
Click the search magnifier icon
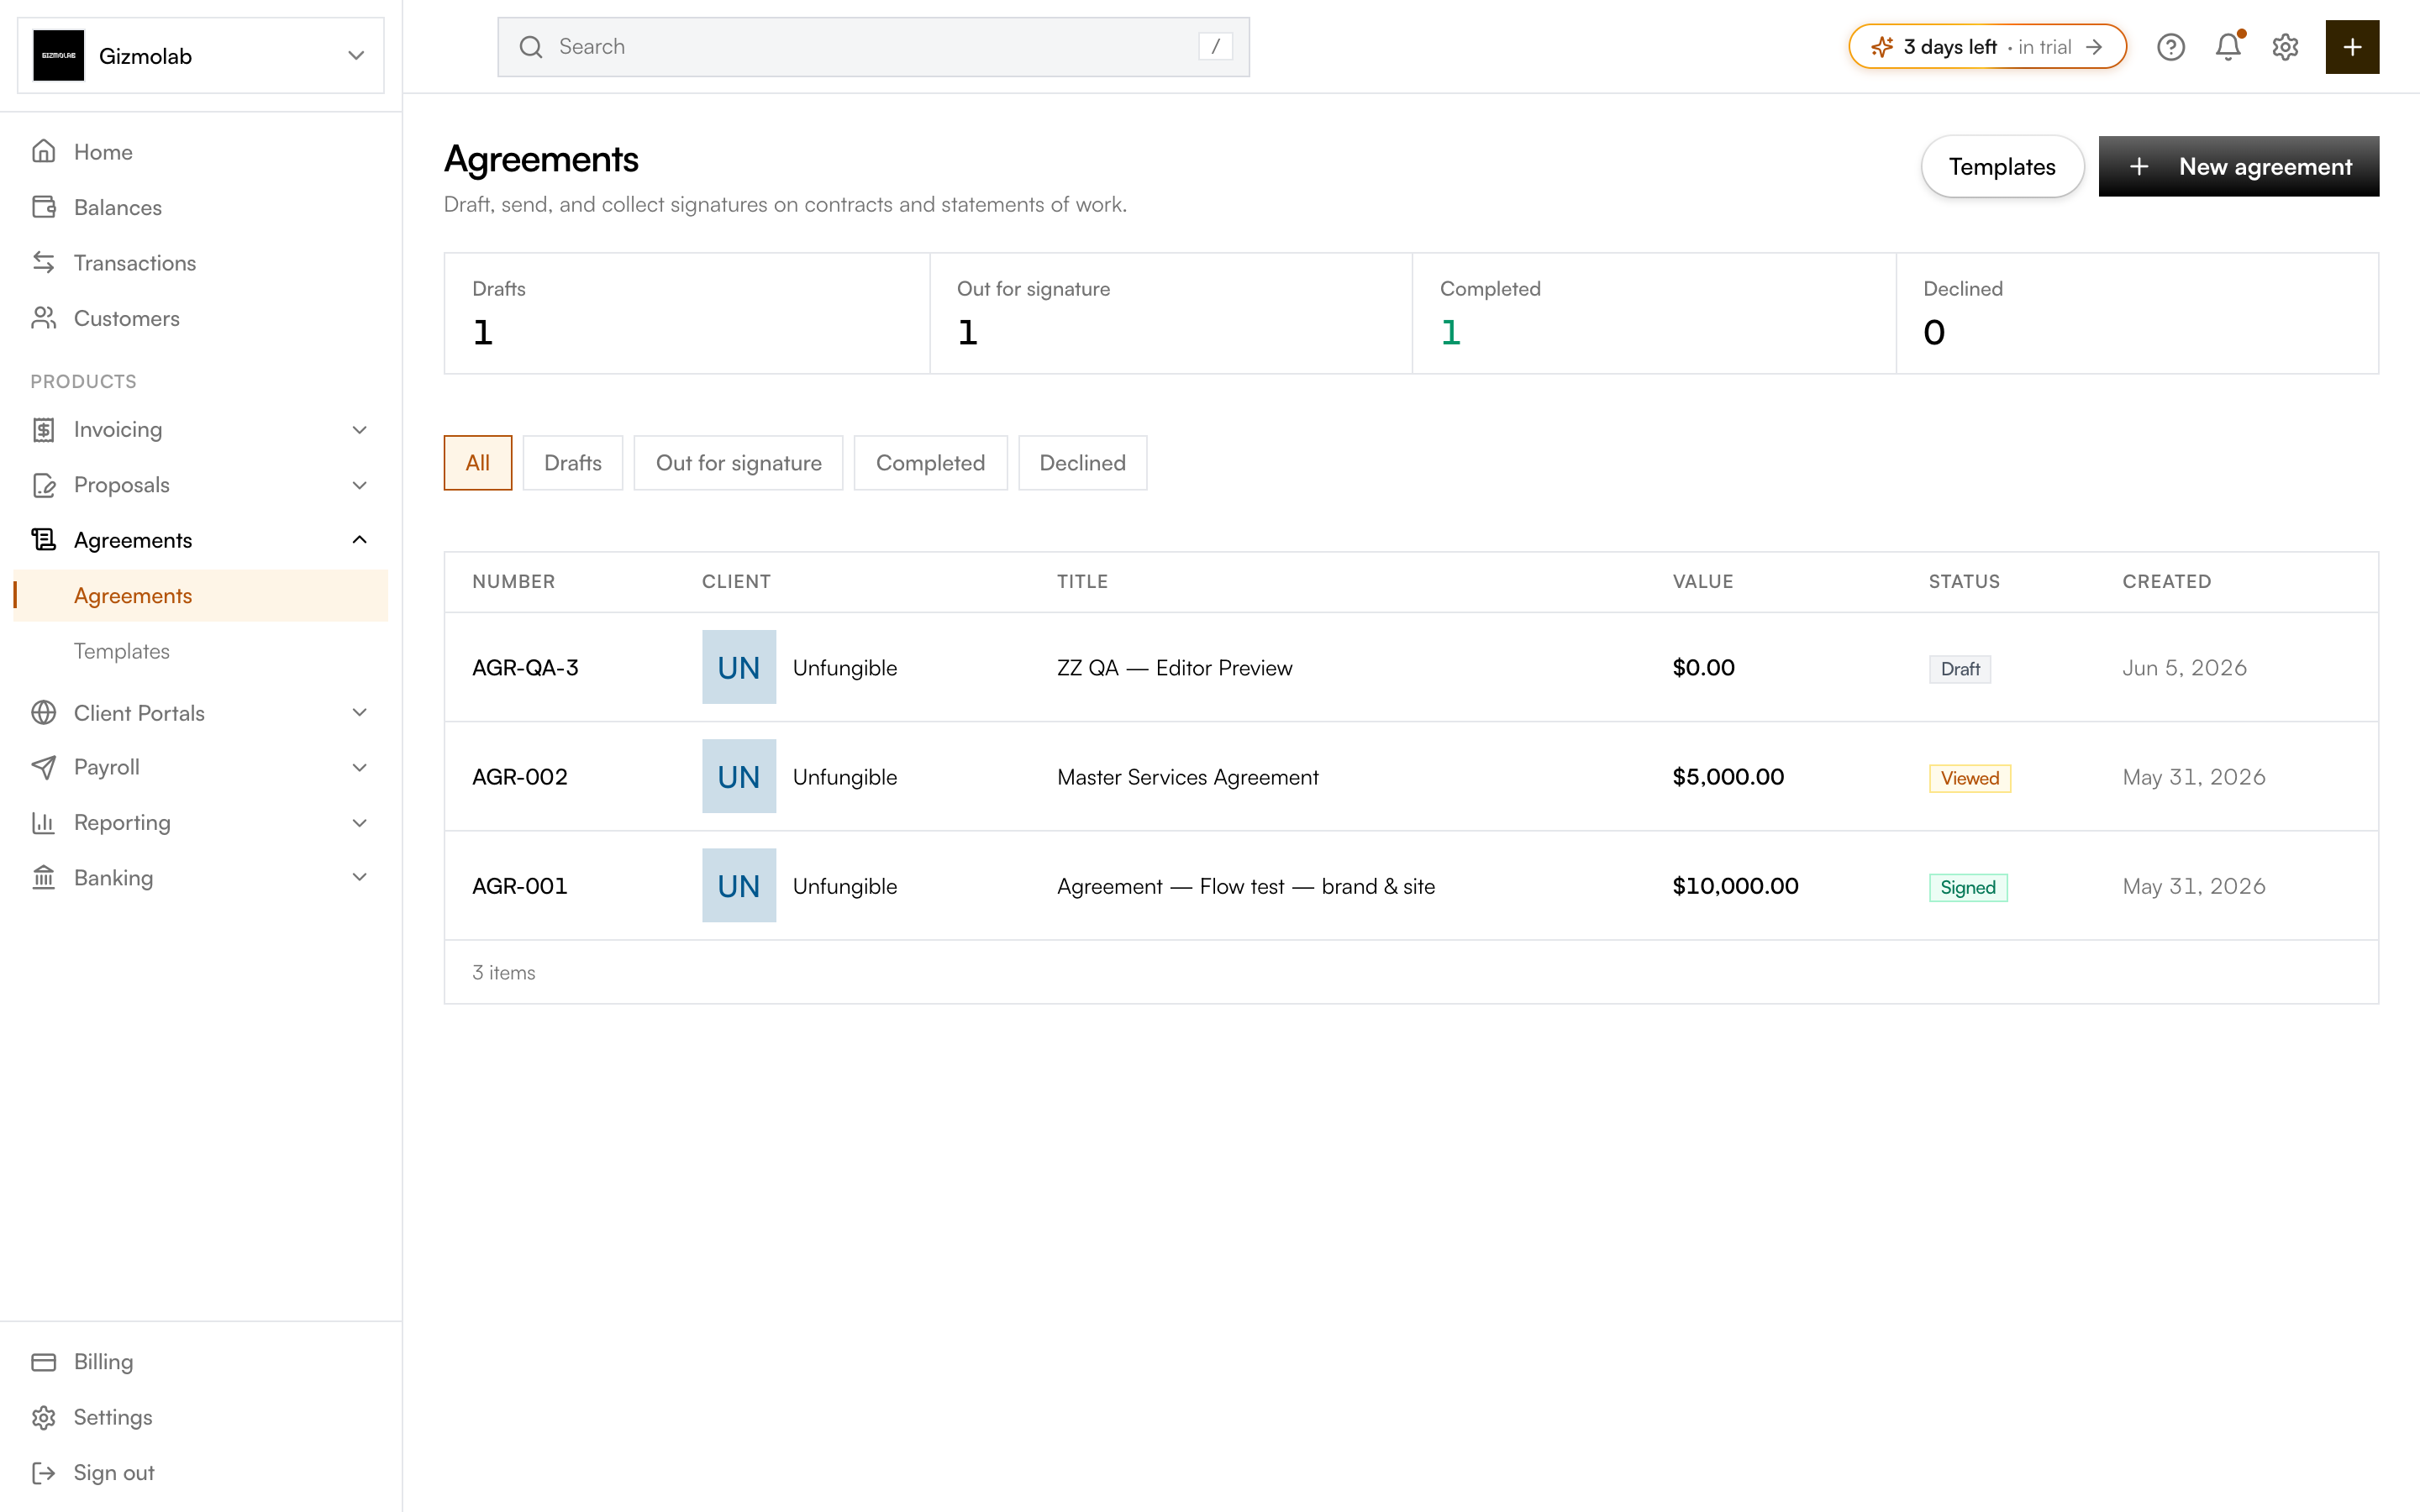[531, 47]
